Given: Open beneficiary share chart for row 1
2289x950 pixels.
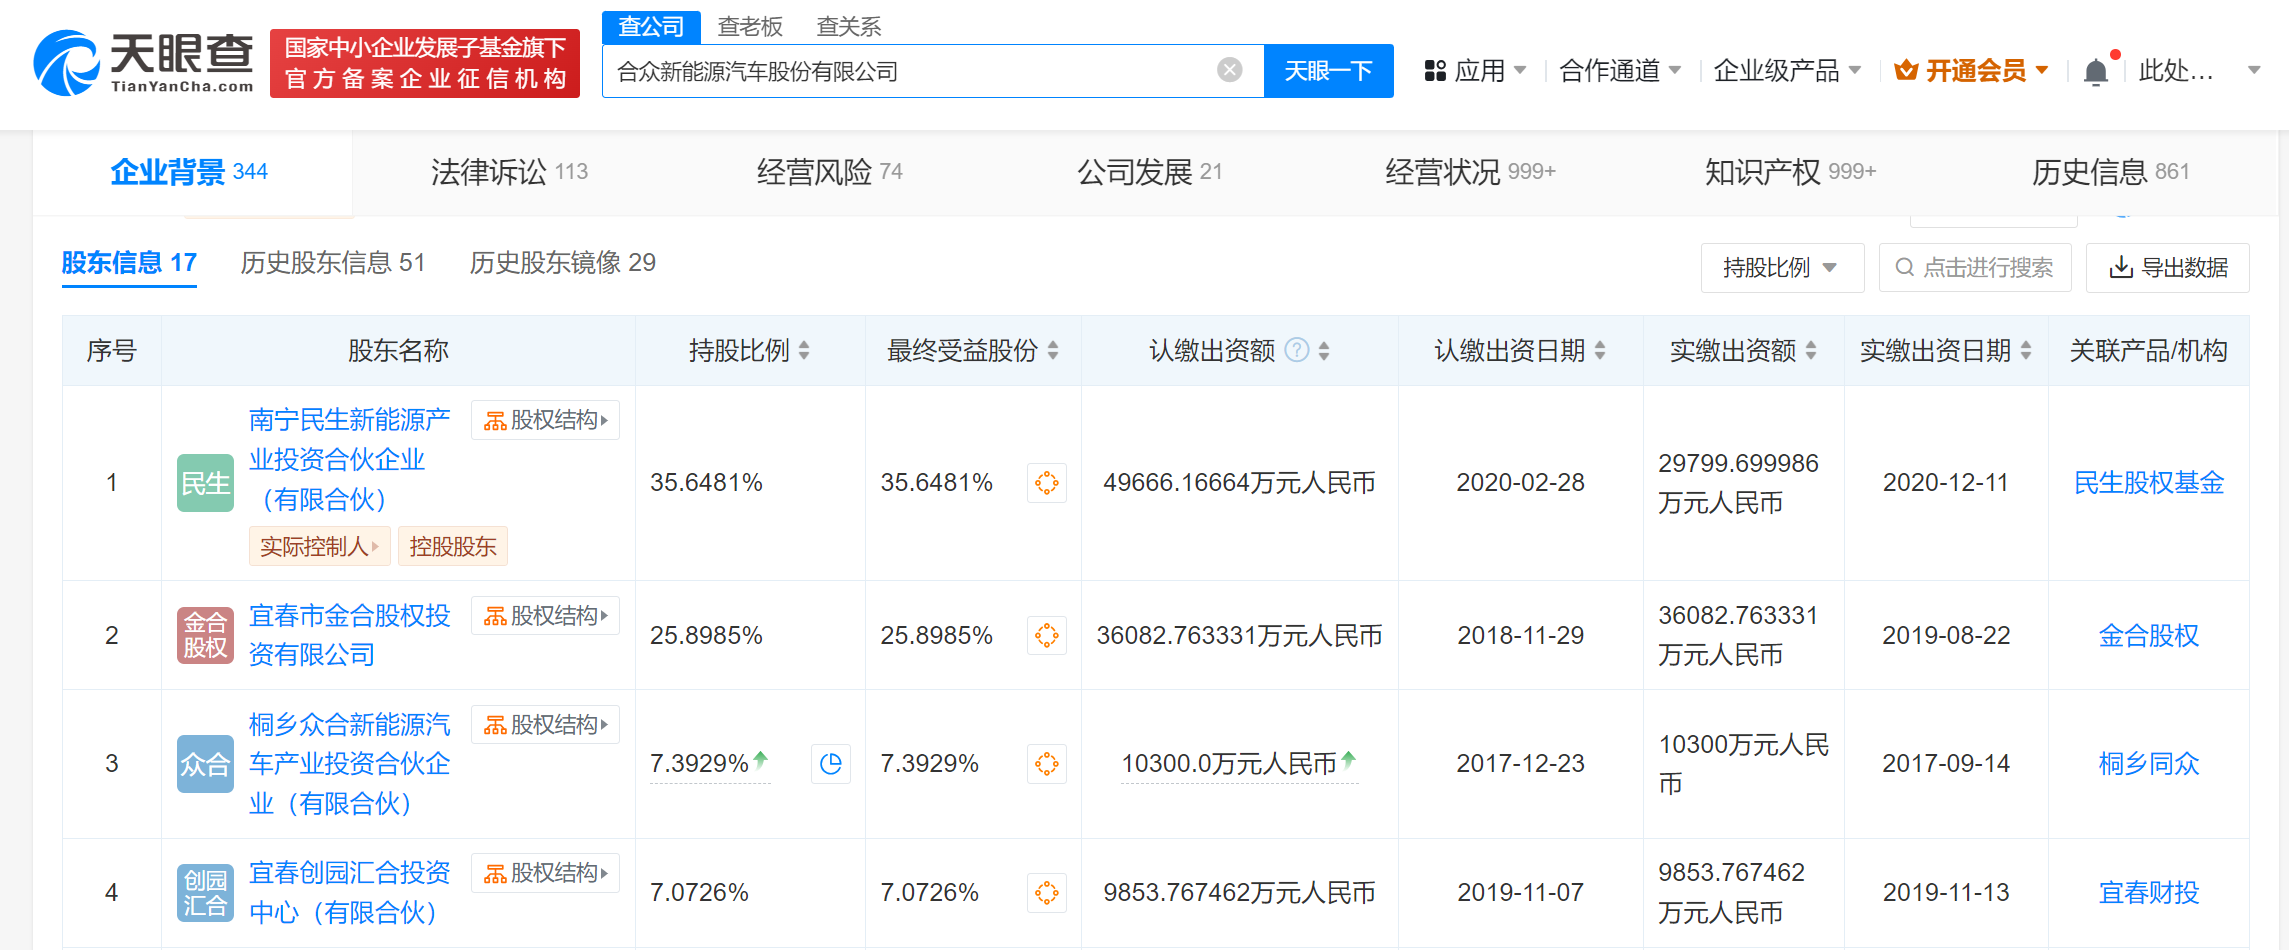Looking at the screenshot, I should (1046, 483).
